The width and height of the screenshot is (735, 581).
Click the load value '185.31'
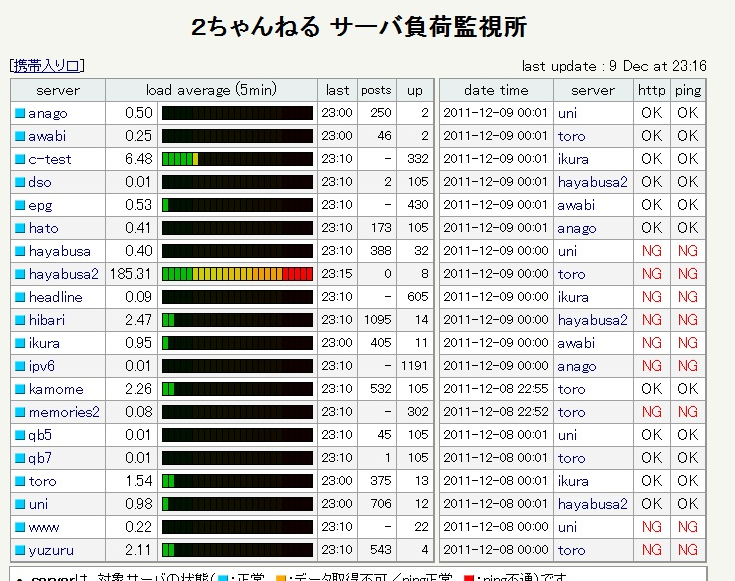(130, 274)
